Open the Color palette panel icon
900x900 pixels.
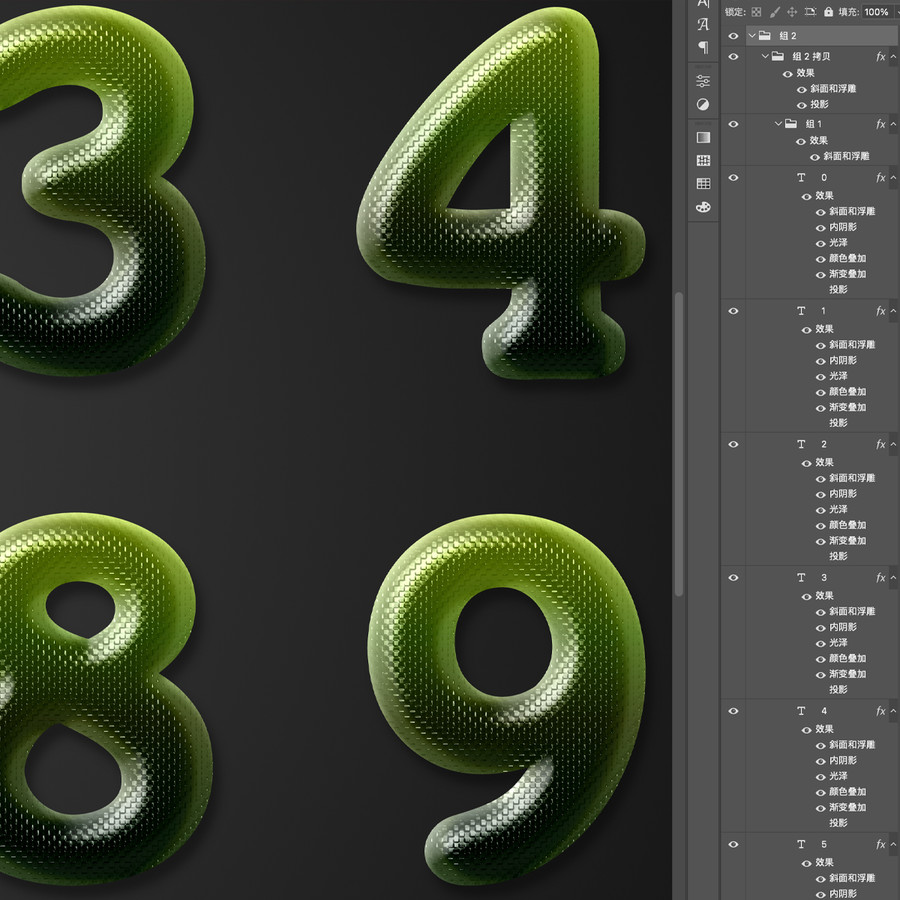click(703, 207)
